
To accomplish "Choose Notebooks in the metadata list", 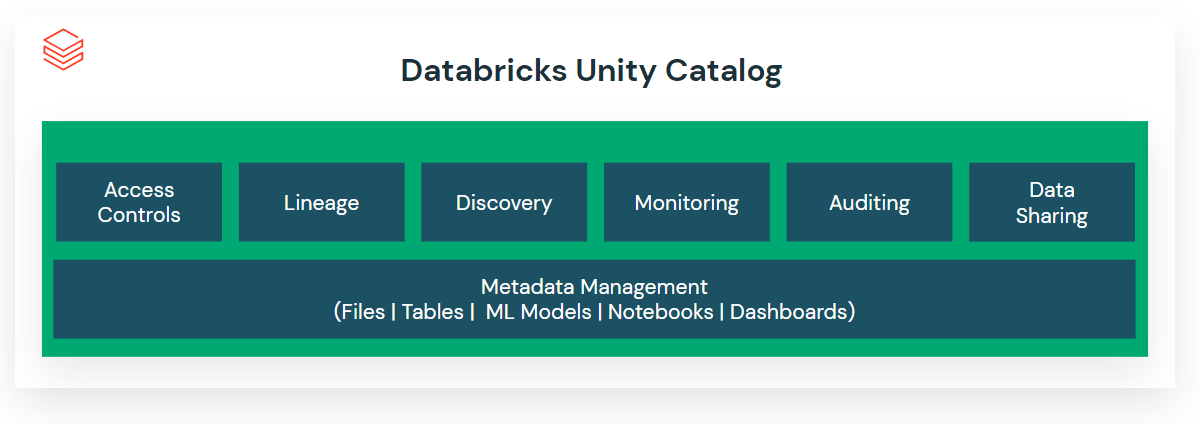I will point(660,312).
